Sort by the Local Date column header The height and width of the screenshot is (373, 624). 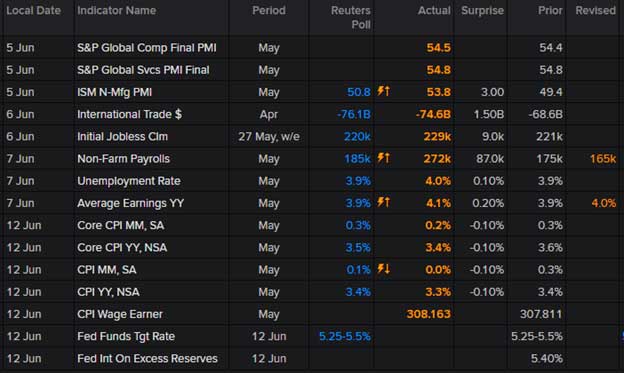click(x=33, y=10)
